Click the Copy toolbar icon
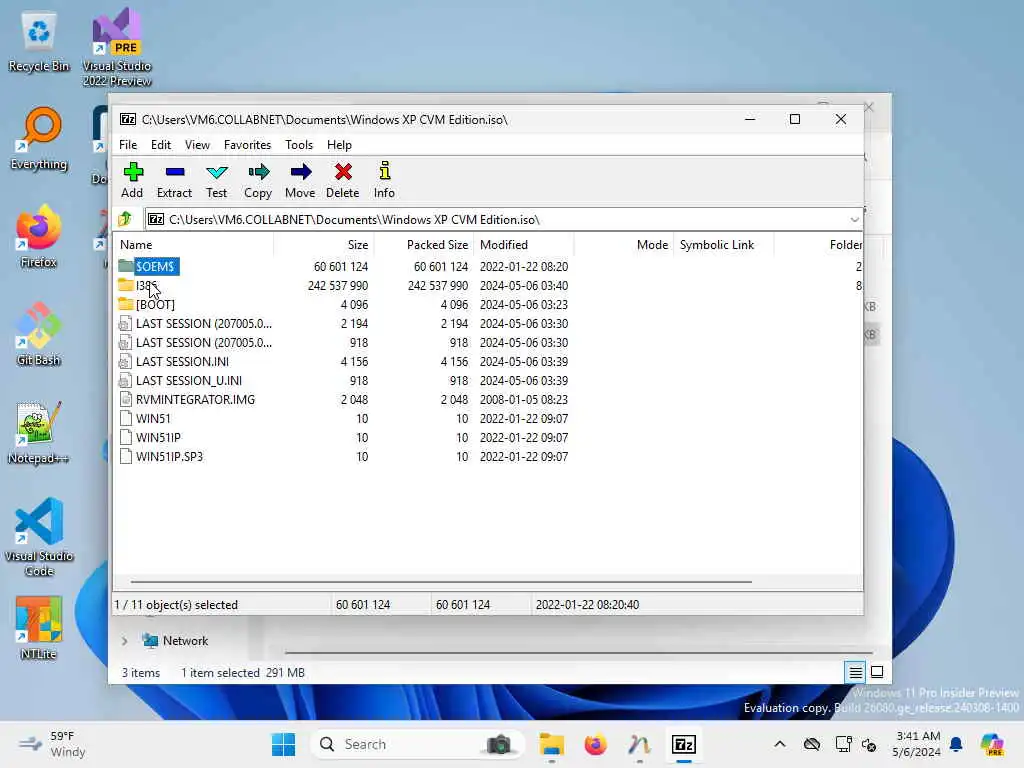This screenshot has width=1024, height=768. 258,180
